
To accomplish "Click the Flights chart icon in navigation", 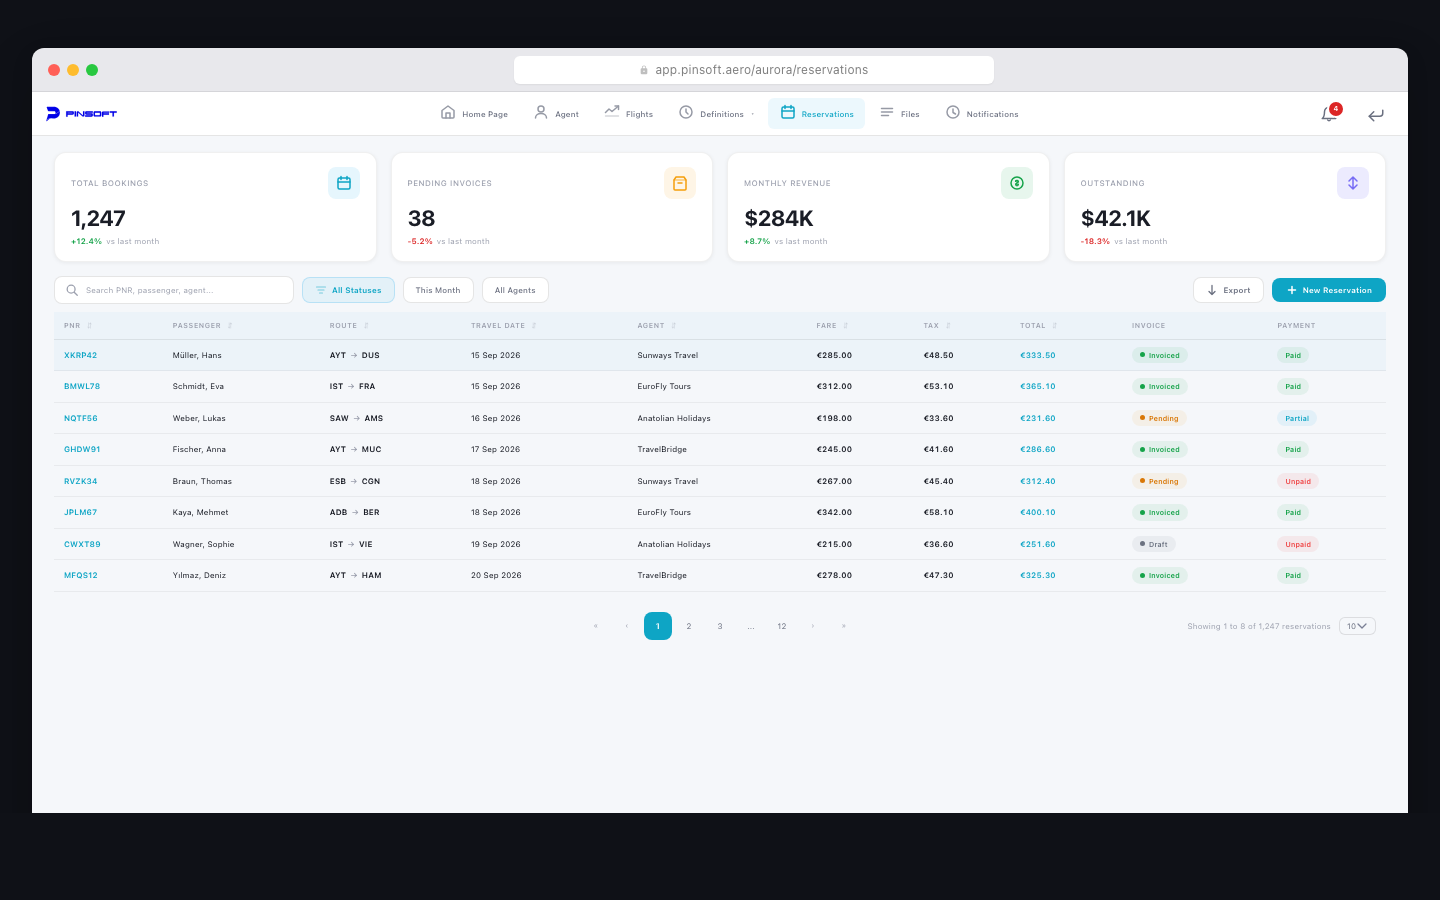I will (x=613, y=112).
